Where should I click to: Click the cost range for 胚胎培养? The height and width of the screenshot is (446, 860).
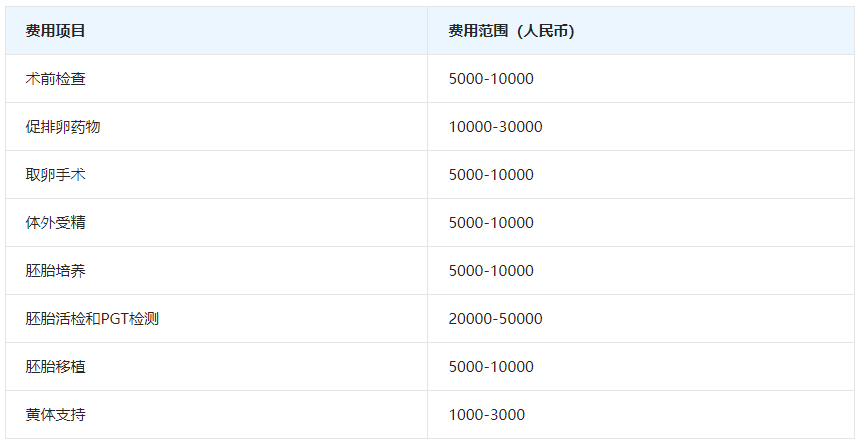(491, 271)
